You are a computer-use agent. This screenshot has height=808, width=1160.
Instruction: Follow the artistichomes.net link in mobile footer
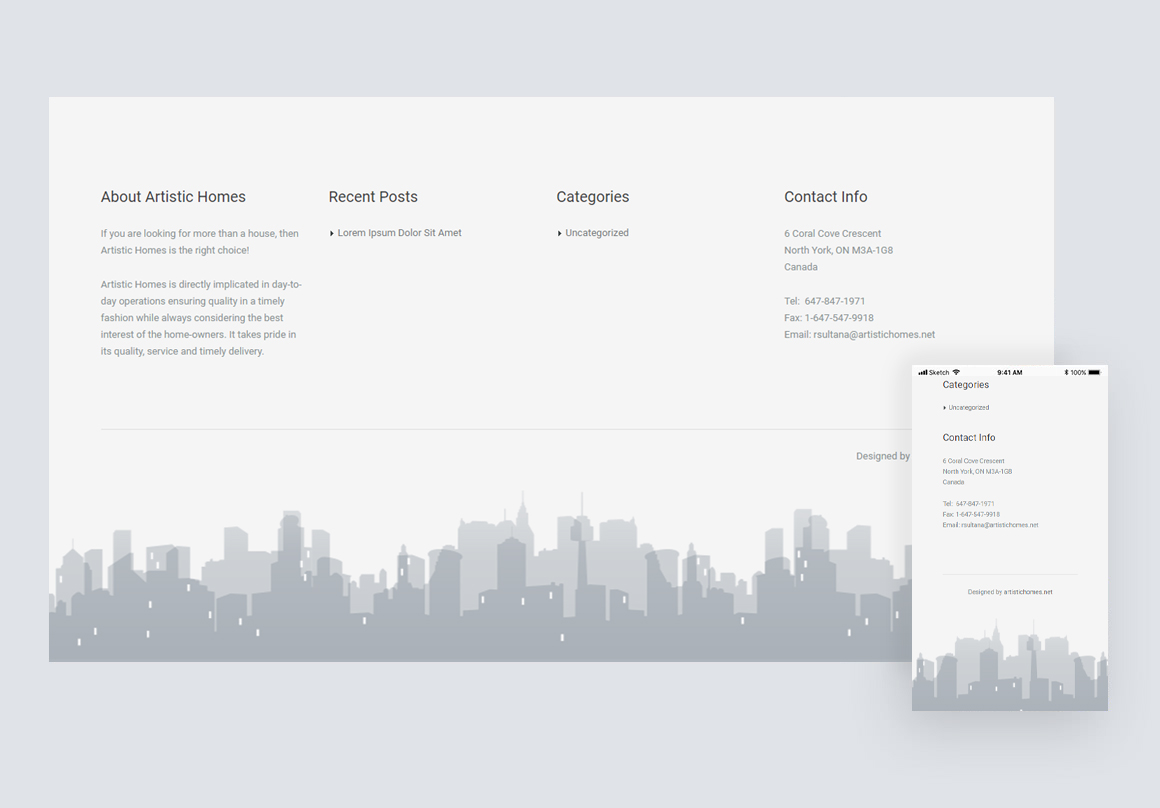1028,592
